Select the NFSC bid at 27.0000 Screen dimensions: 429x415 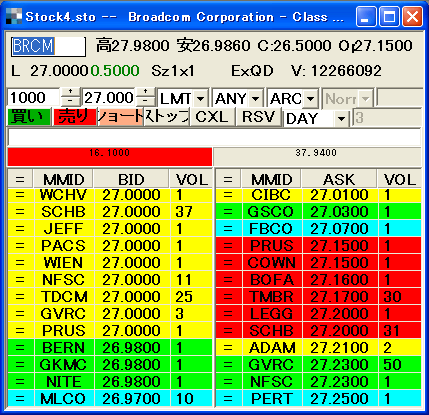tap(110, 279)
